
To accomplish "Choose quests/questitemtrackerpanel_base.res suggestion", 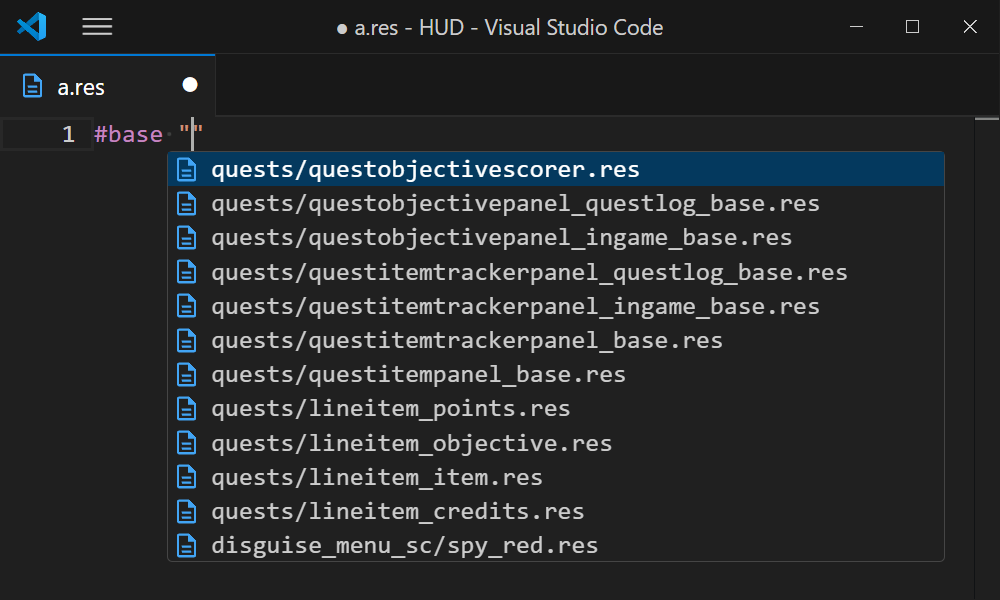I will coord(555,340).
